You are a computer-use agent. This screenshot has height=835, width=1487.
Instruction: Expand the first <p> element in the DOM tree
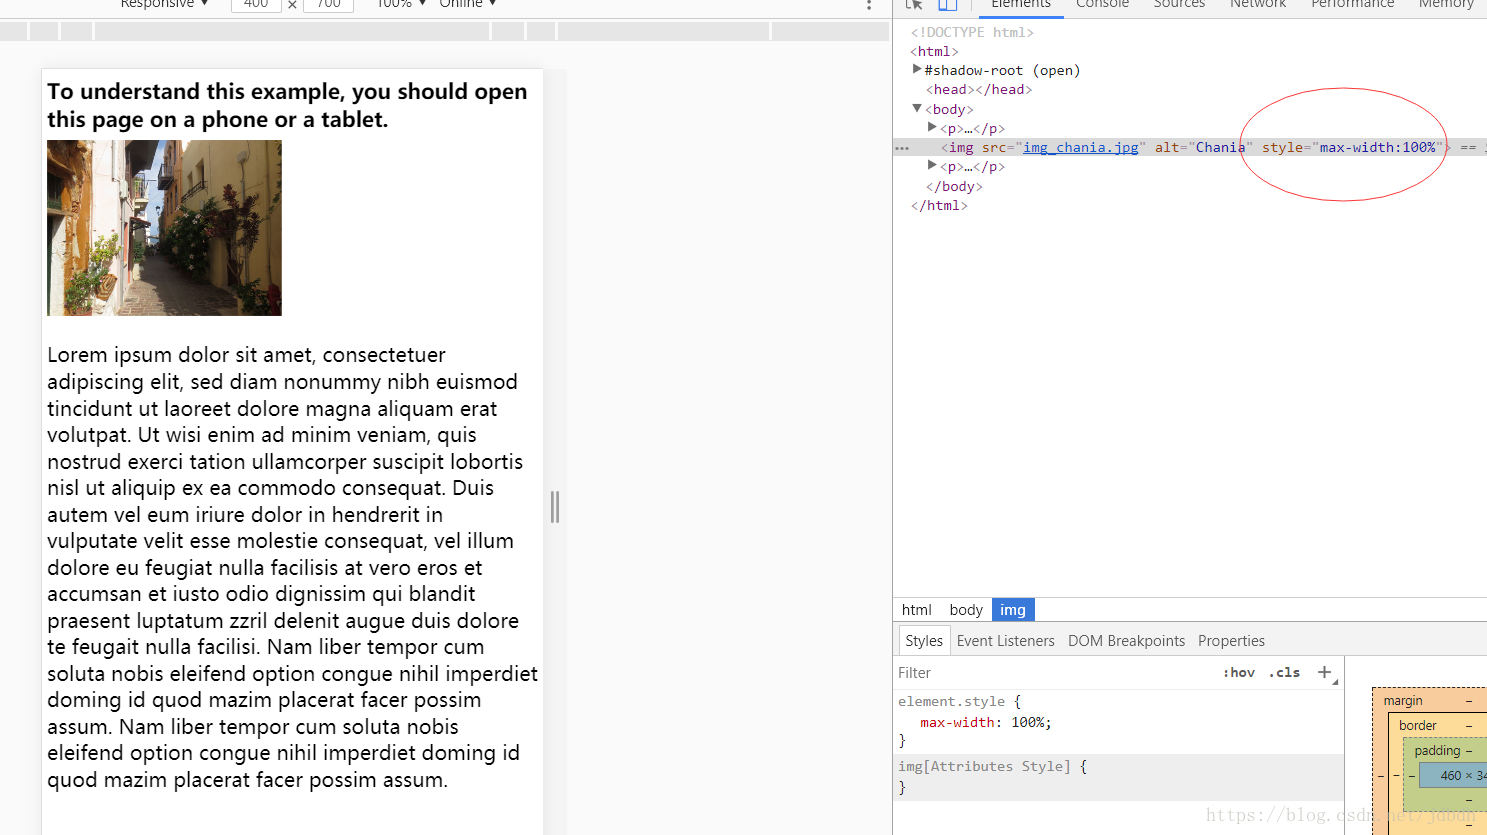pyautogui.click(x=932, y=128)
